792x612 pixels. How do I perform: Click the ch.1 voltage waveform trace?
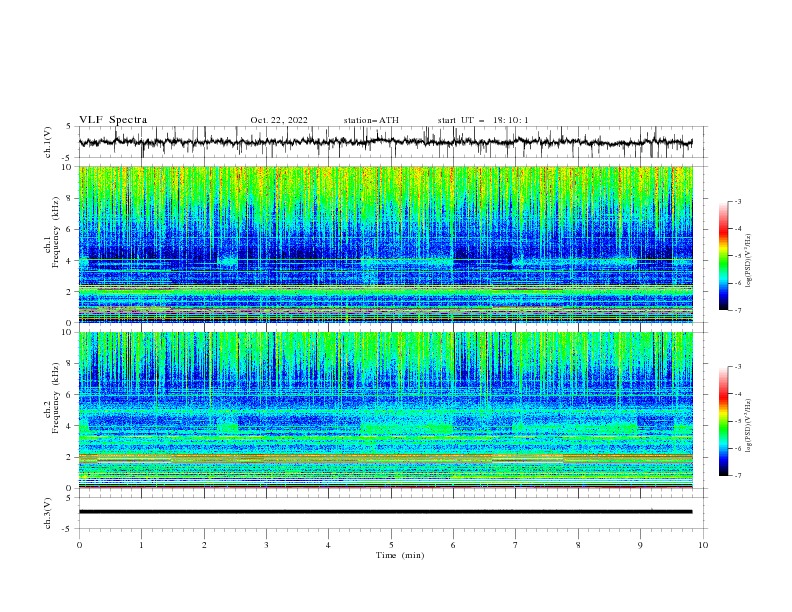385,142
